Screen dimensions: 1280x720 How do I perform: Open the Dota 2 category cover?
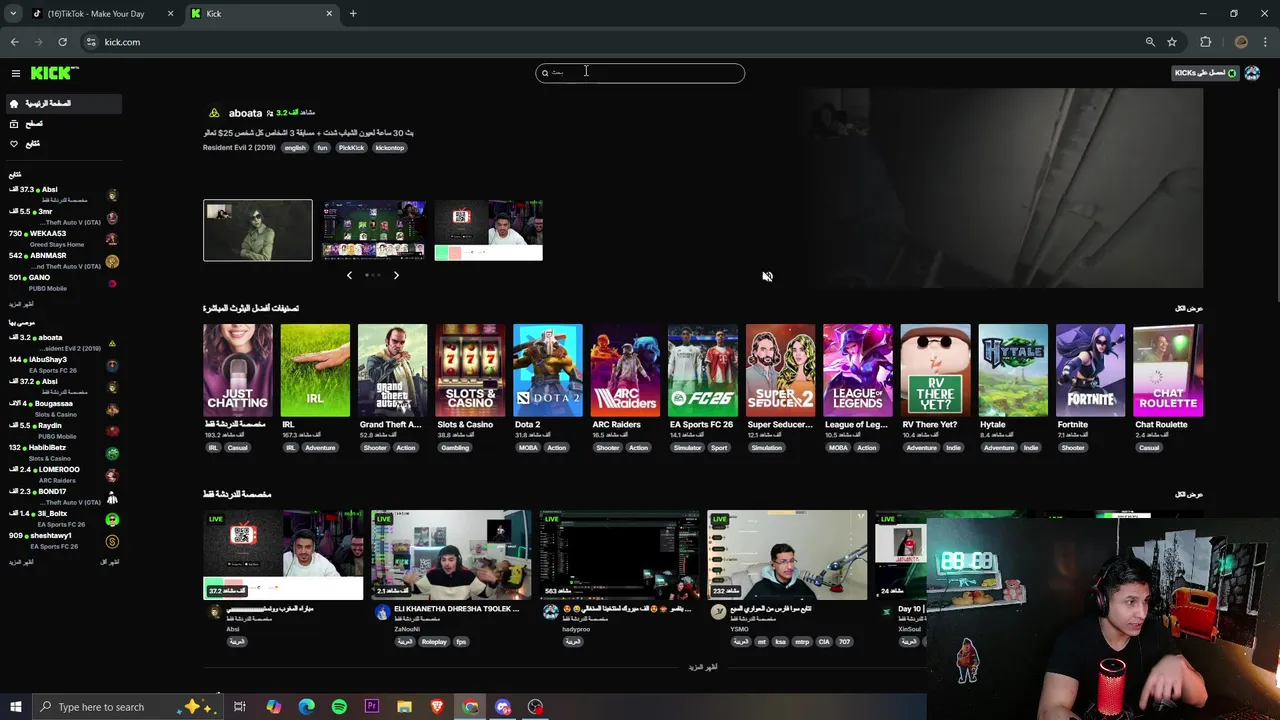pos(548,370)
